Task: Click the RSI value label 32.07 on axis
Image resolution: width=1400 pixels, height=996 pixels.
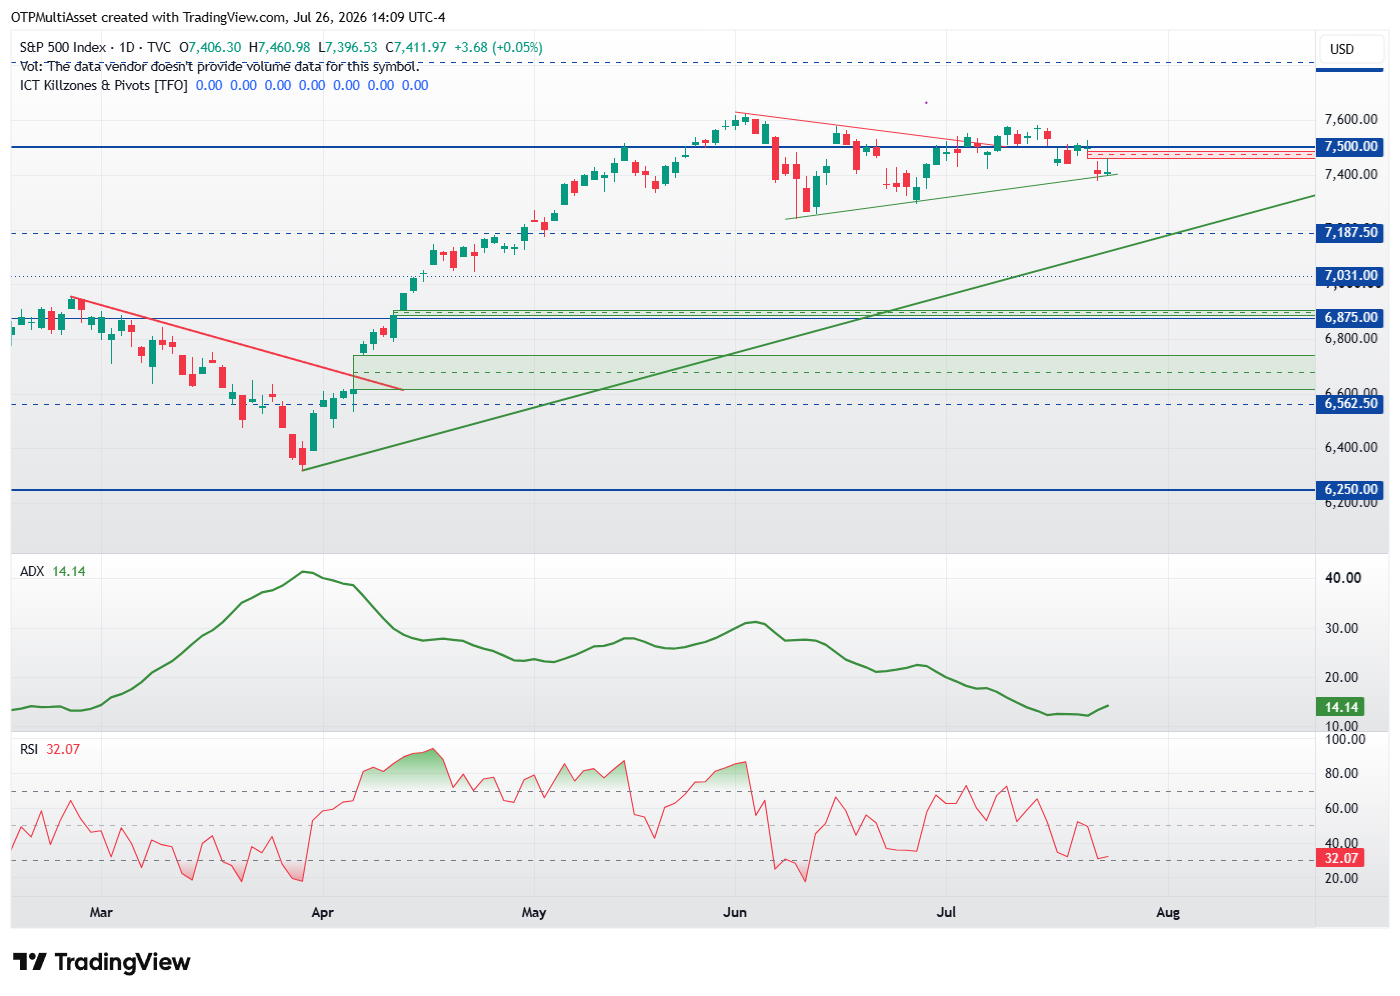Action: 1341,858
